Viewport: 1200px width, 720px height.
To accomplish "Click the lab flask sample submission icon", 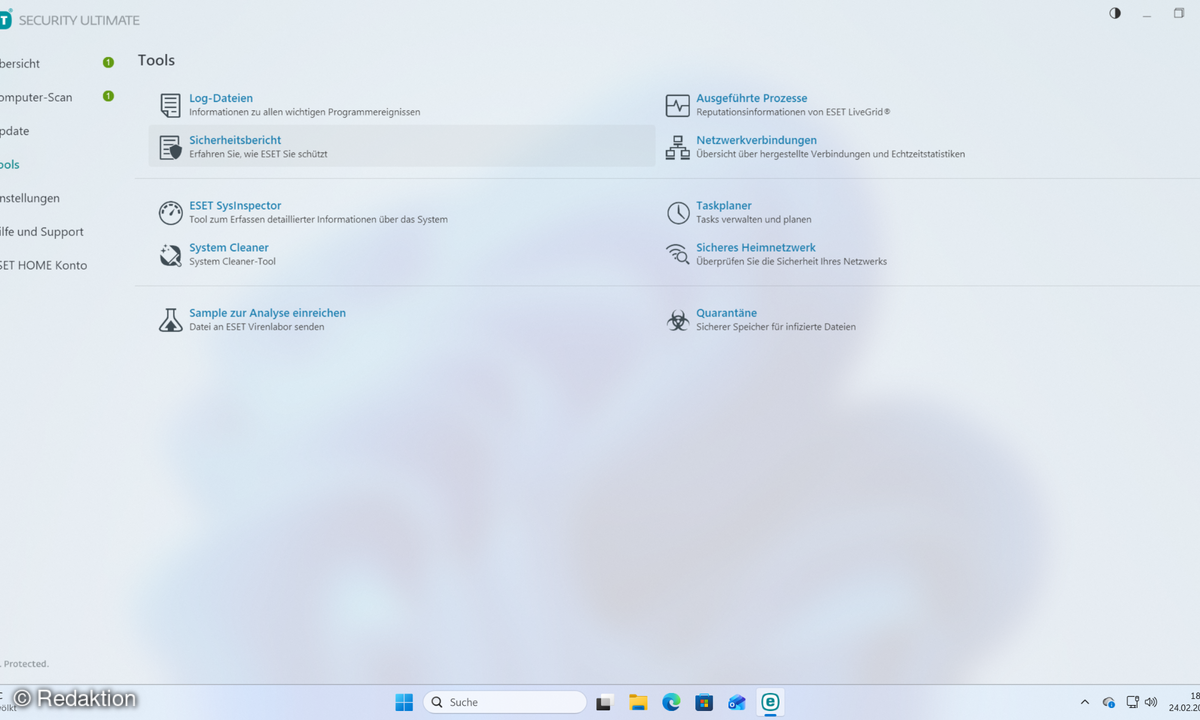I will [x=170, y=320].
